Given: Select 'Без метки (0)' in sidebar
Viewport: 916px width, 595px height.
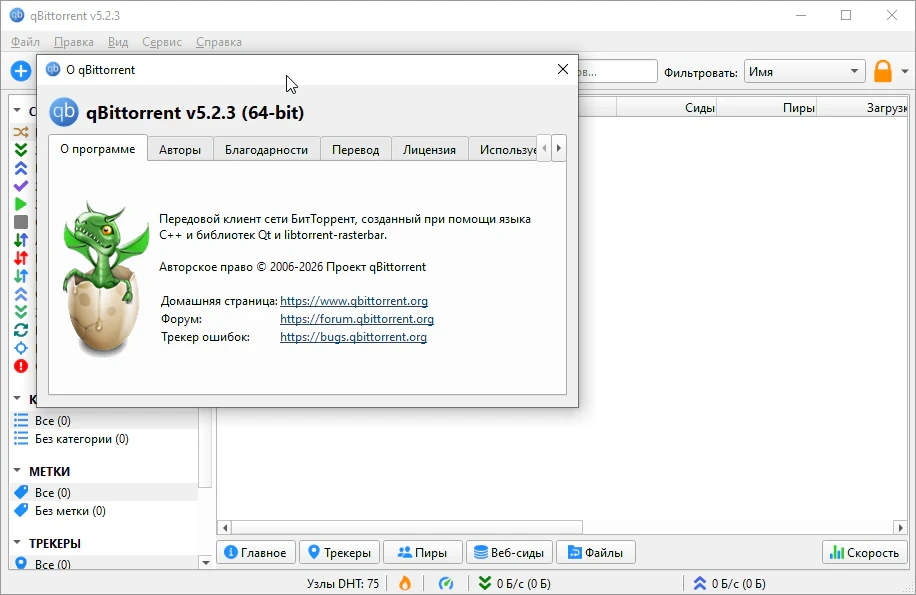Looking at the screenshot, I should 103,510.
